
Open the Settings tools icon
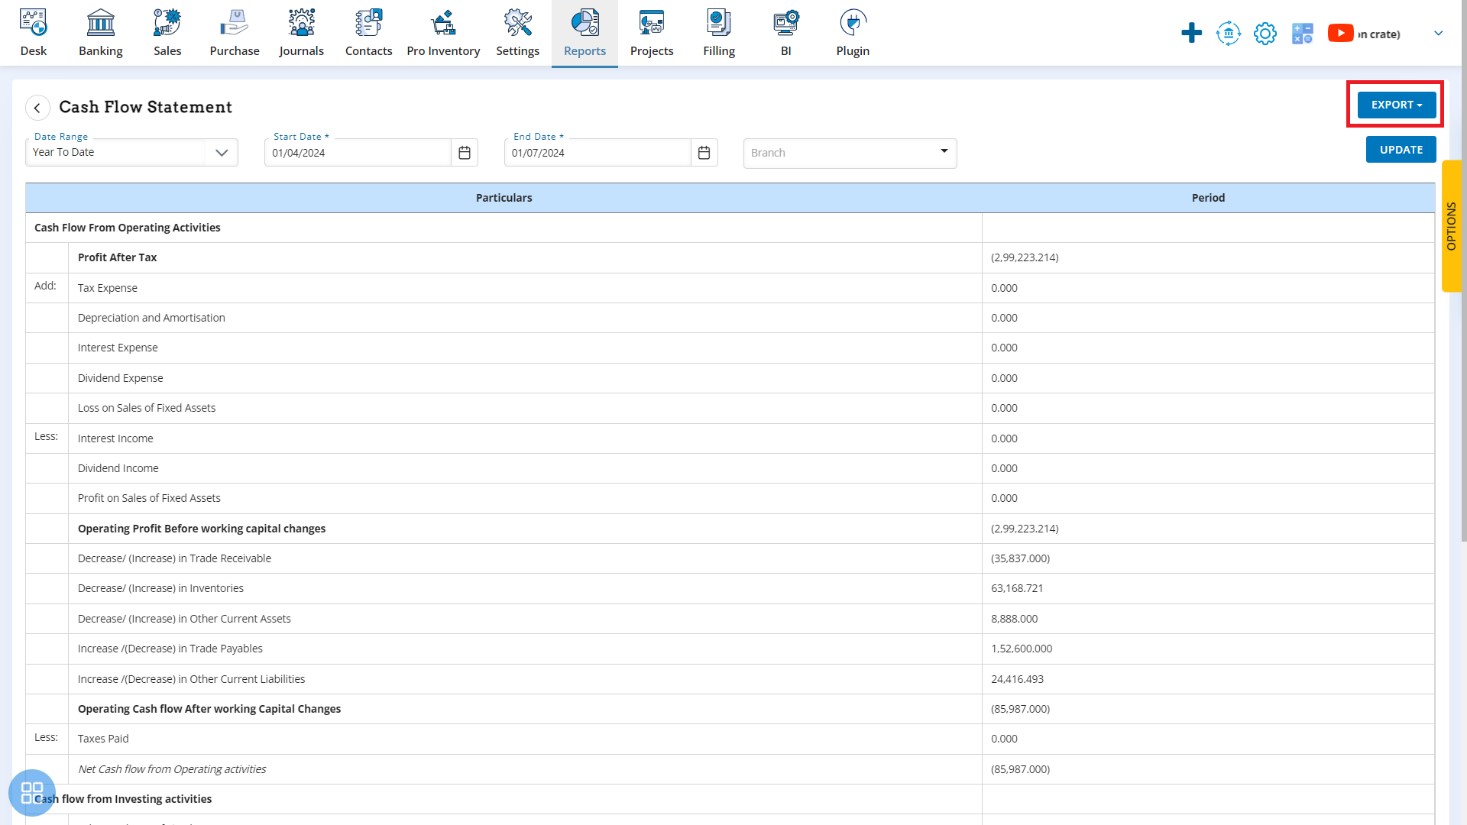(x=518, y=22)
